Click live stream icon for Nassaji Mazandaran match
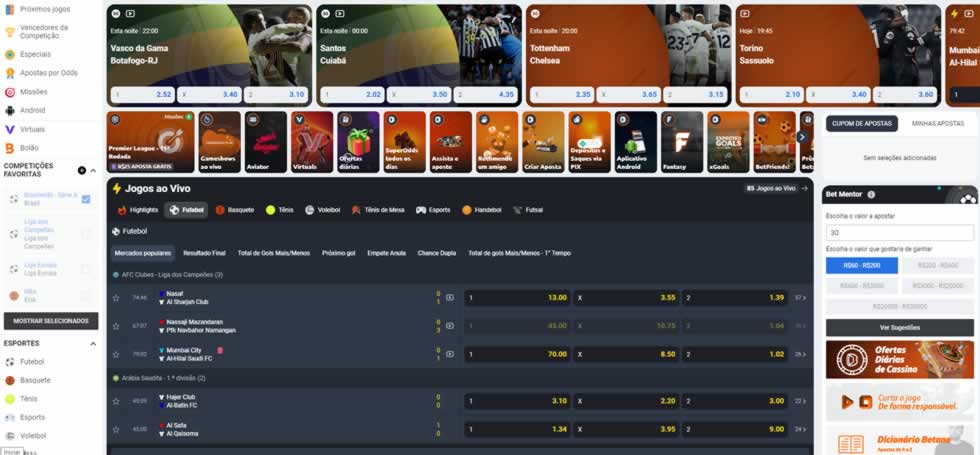The width and height of the screenshot is (980, 455). (x=449, y=326)
